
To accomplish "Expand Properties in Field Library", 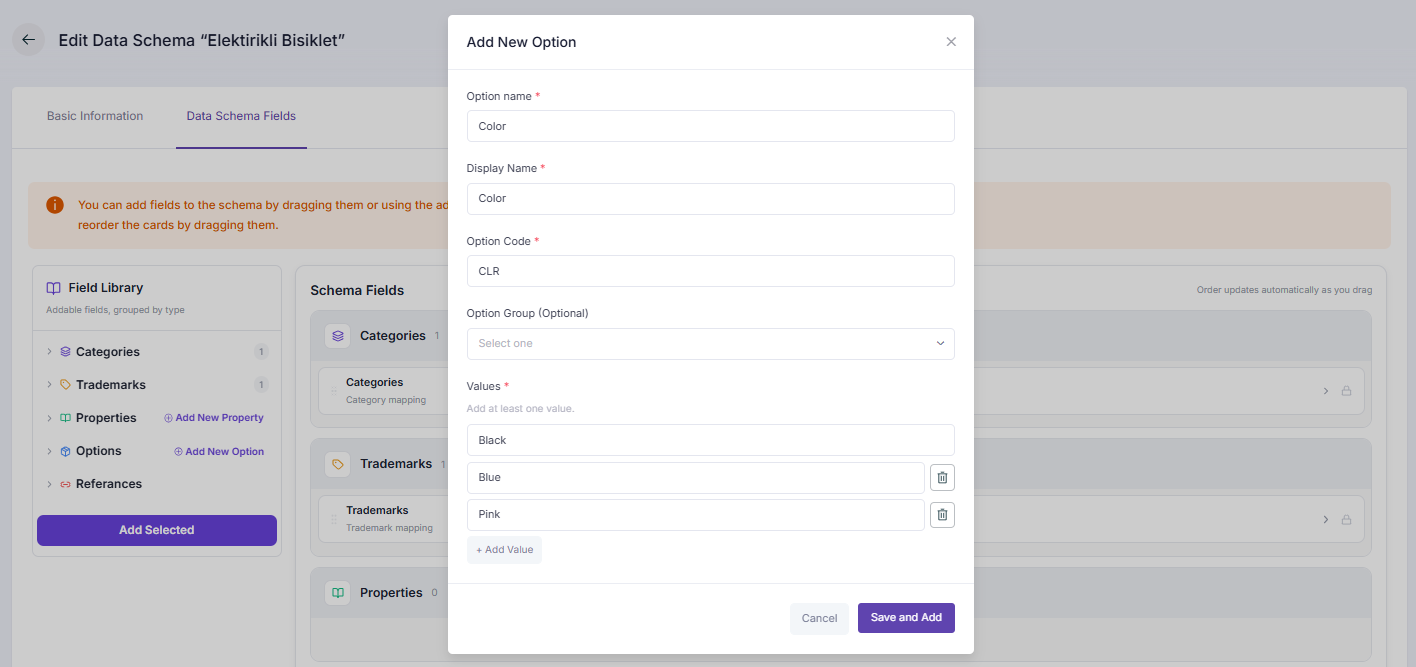I will click(x=49, y=418).
